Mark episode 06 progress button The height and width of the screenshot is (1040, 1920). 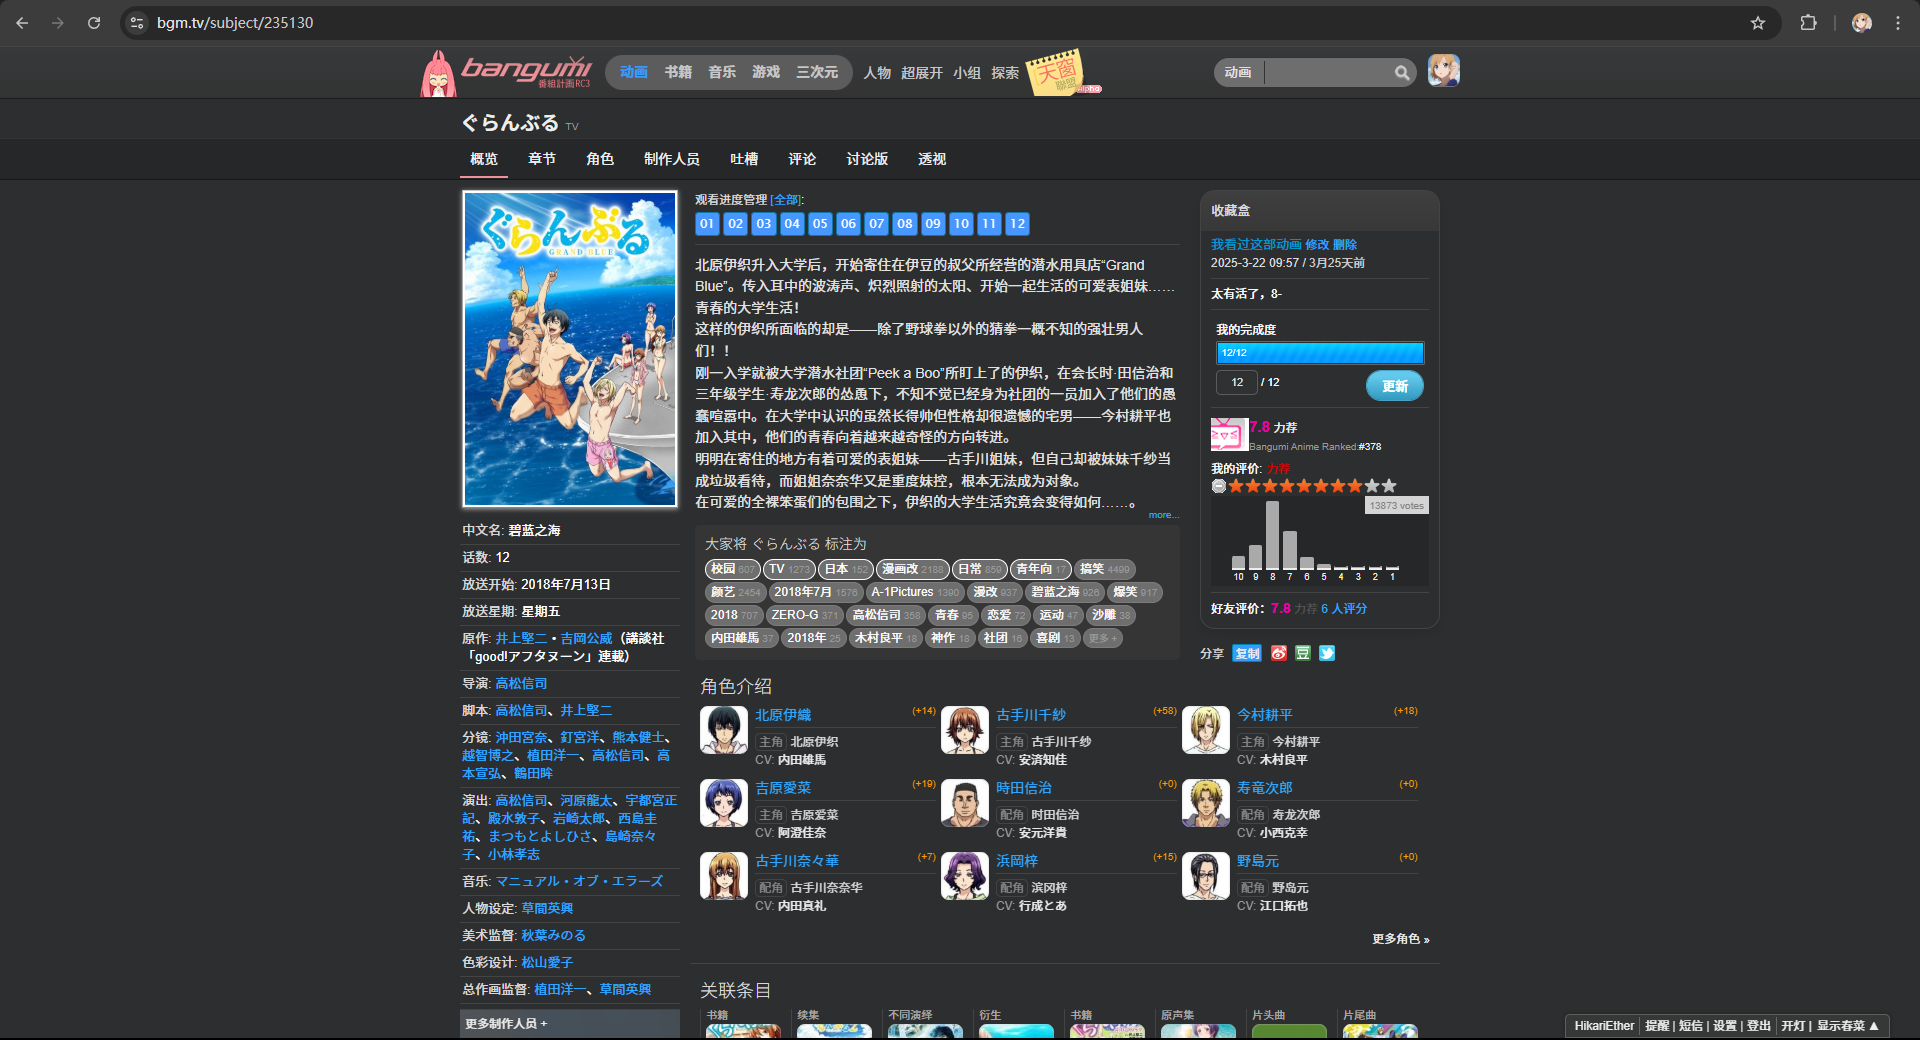(x=848, y=223)
